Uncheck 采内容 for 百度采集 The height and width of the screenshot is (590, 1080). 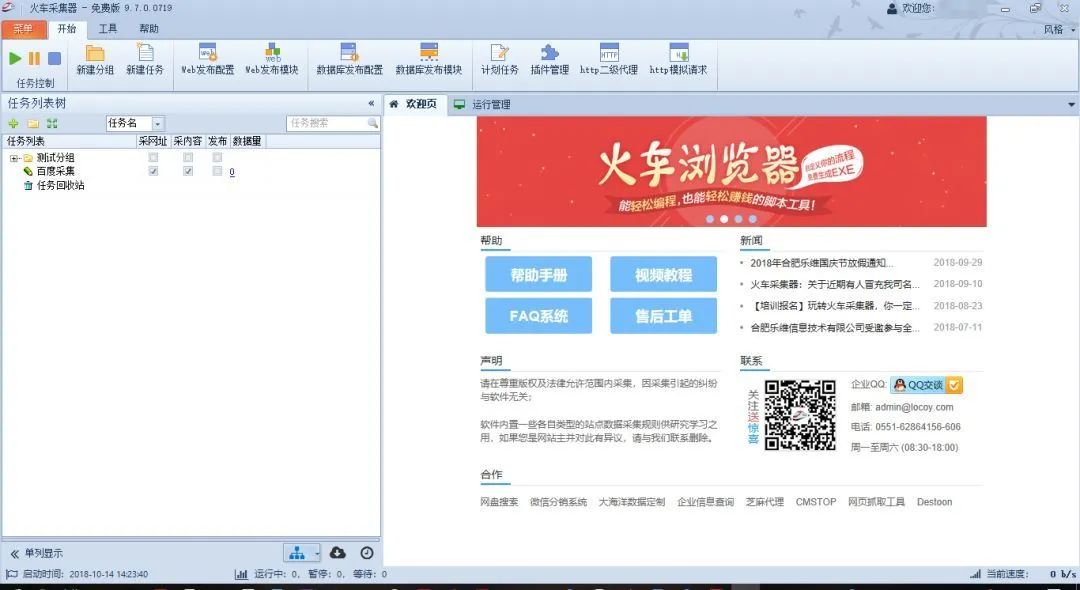[188, 171]
